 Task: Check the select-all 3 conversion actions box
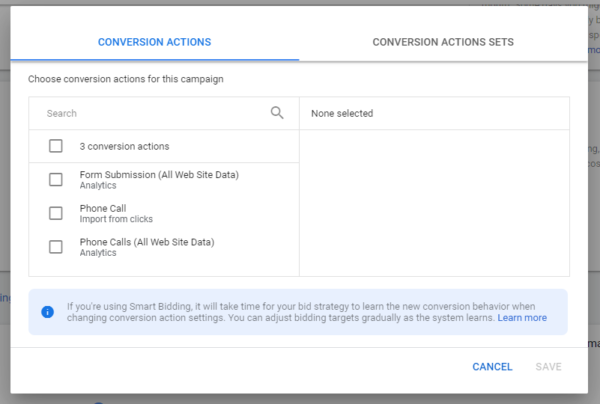56,146
